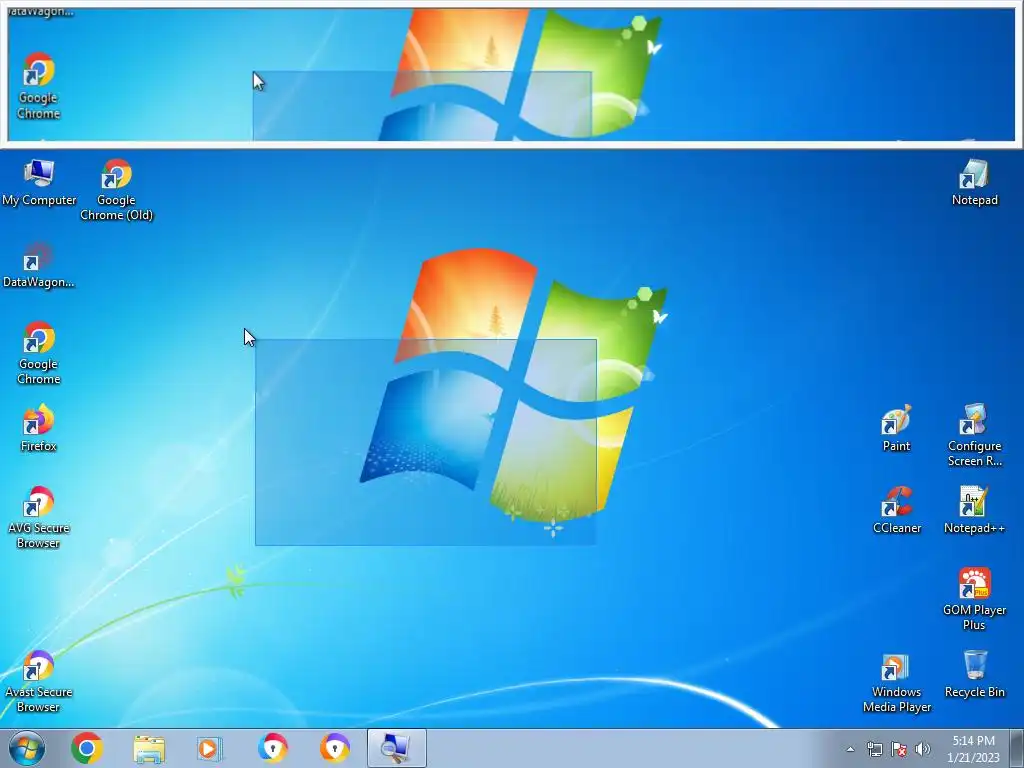Open the Action Center flag icon
This screenshot has height=768, width=1024.
[899, 749]
